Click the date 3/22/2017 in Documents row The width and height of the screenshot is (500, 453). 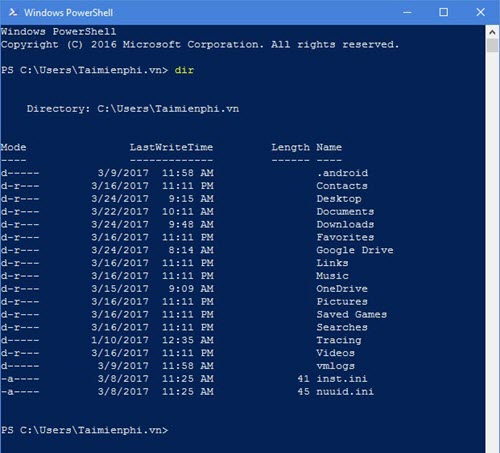(120, 212)
